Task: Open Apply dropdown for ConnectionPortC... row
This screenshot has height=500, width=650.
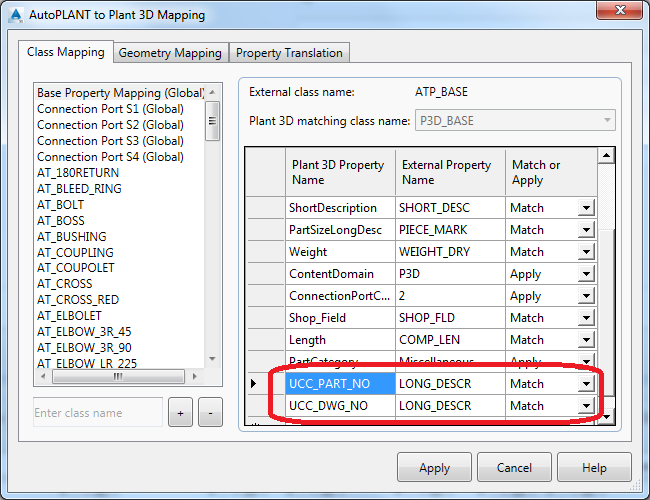Action: pos(586,296)
